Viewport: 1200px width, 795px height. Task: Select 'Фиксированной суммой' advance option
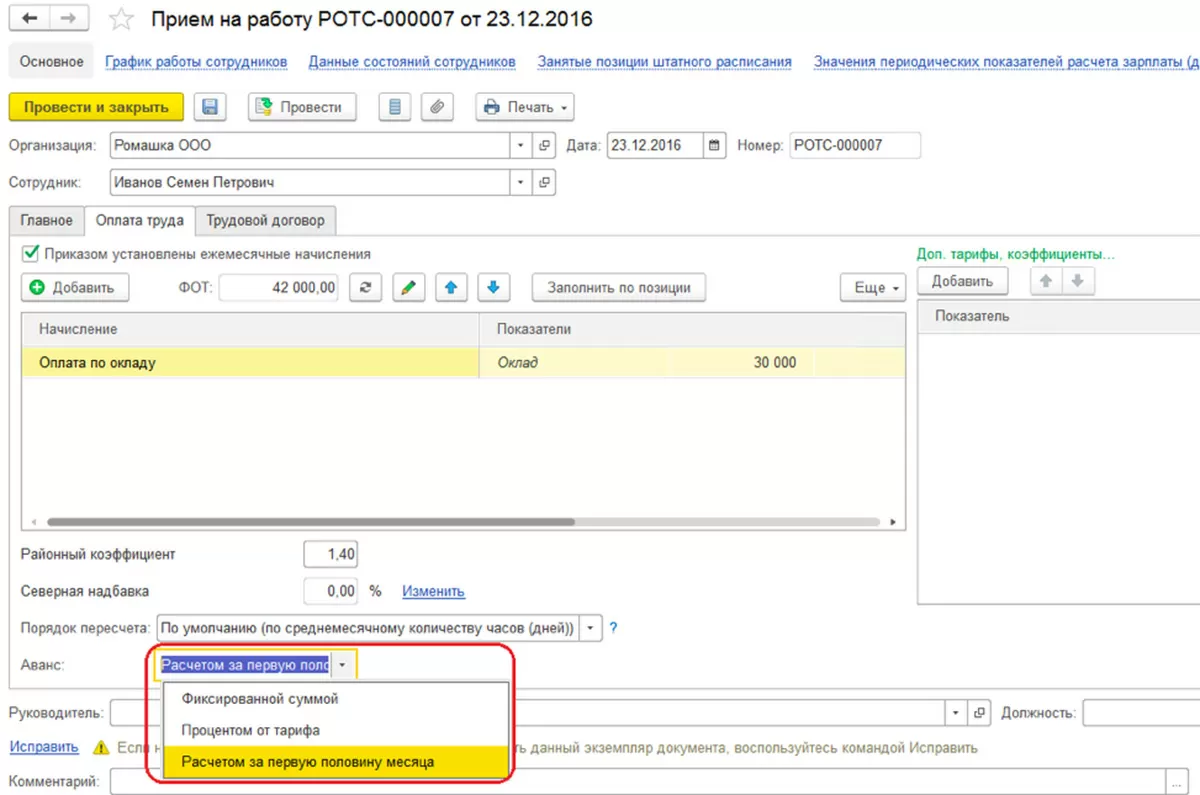[x=260, y=699]
